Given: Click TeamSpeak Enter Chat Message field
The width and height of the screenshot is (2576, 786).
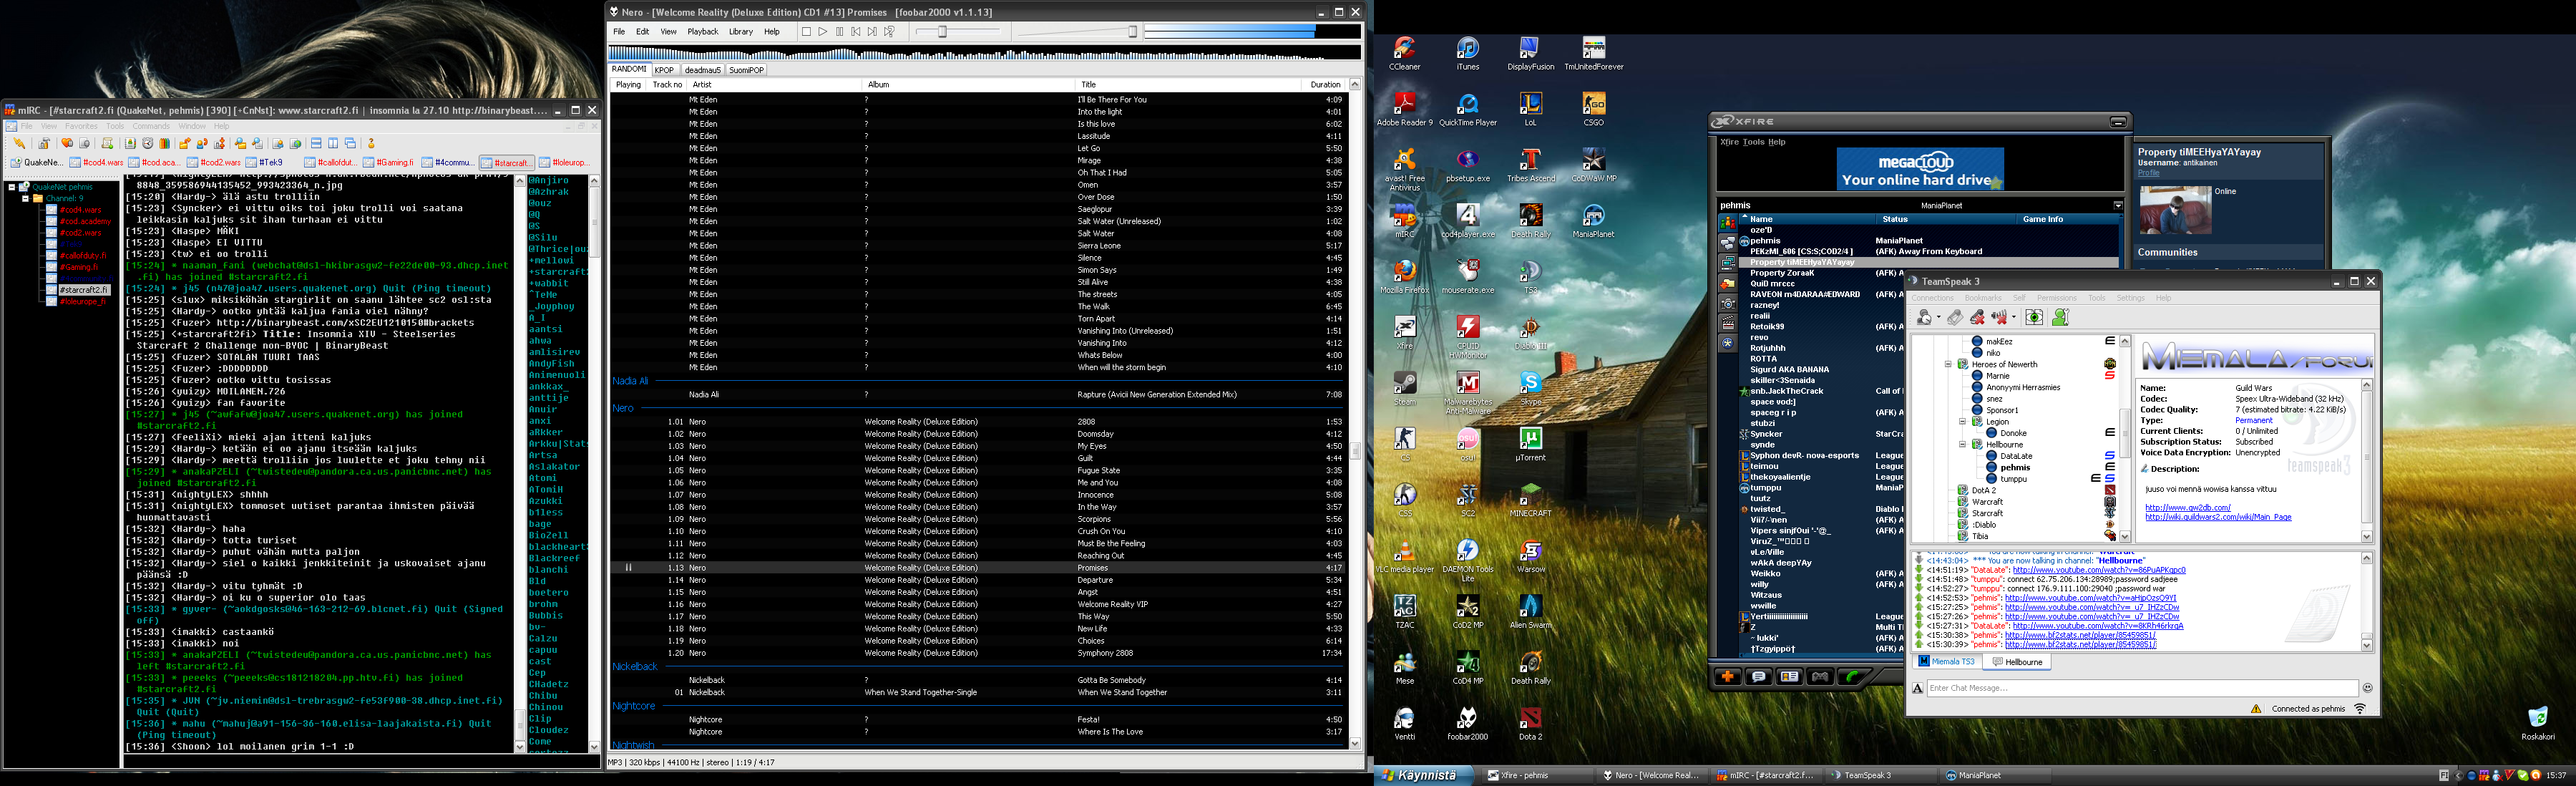Looking at the screenshot, I should pyautogui.click(x=2142, y=688).
